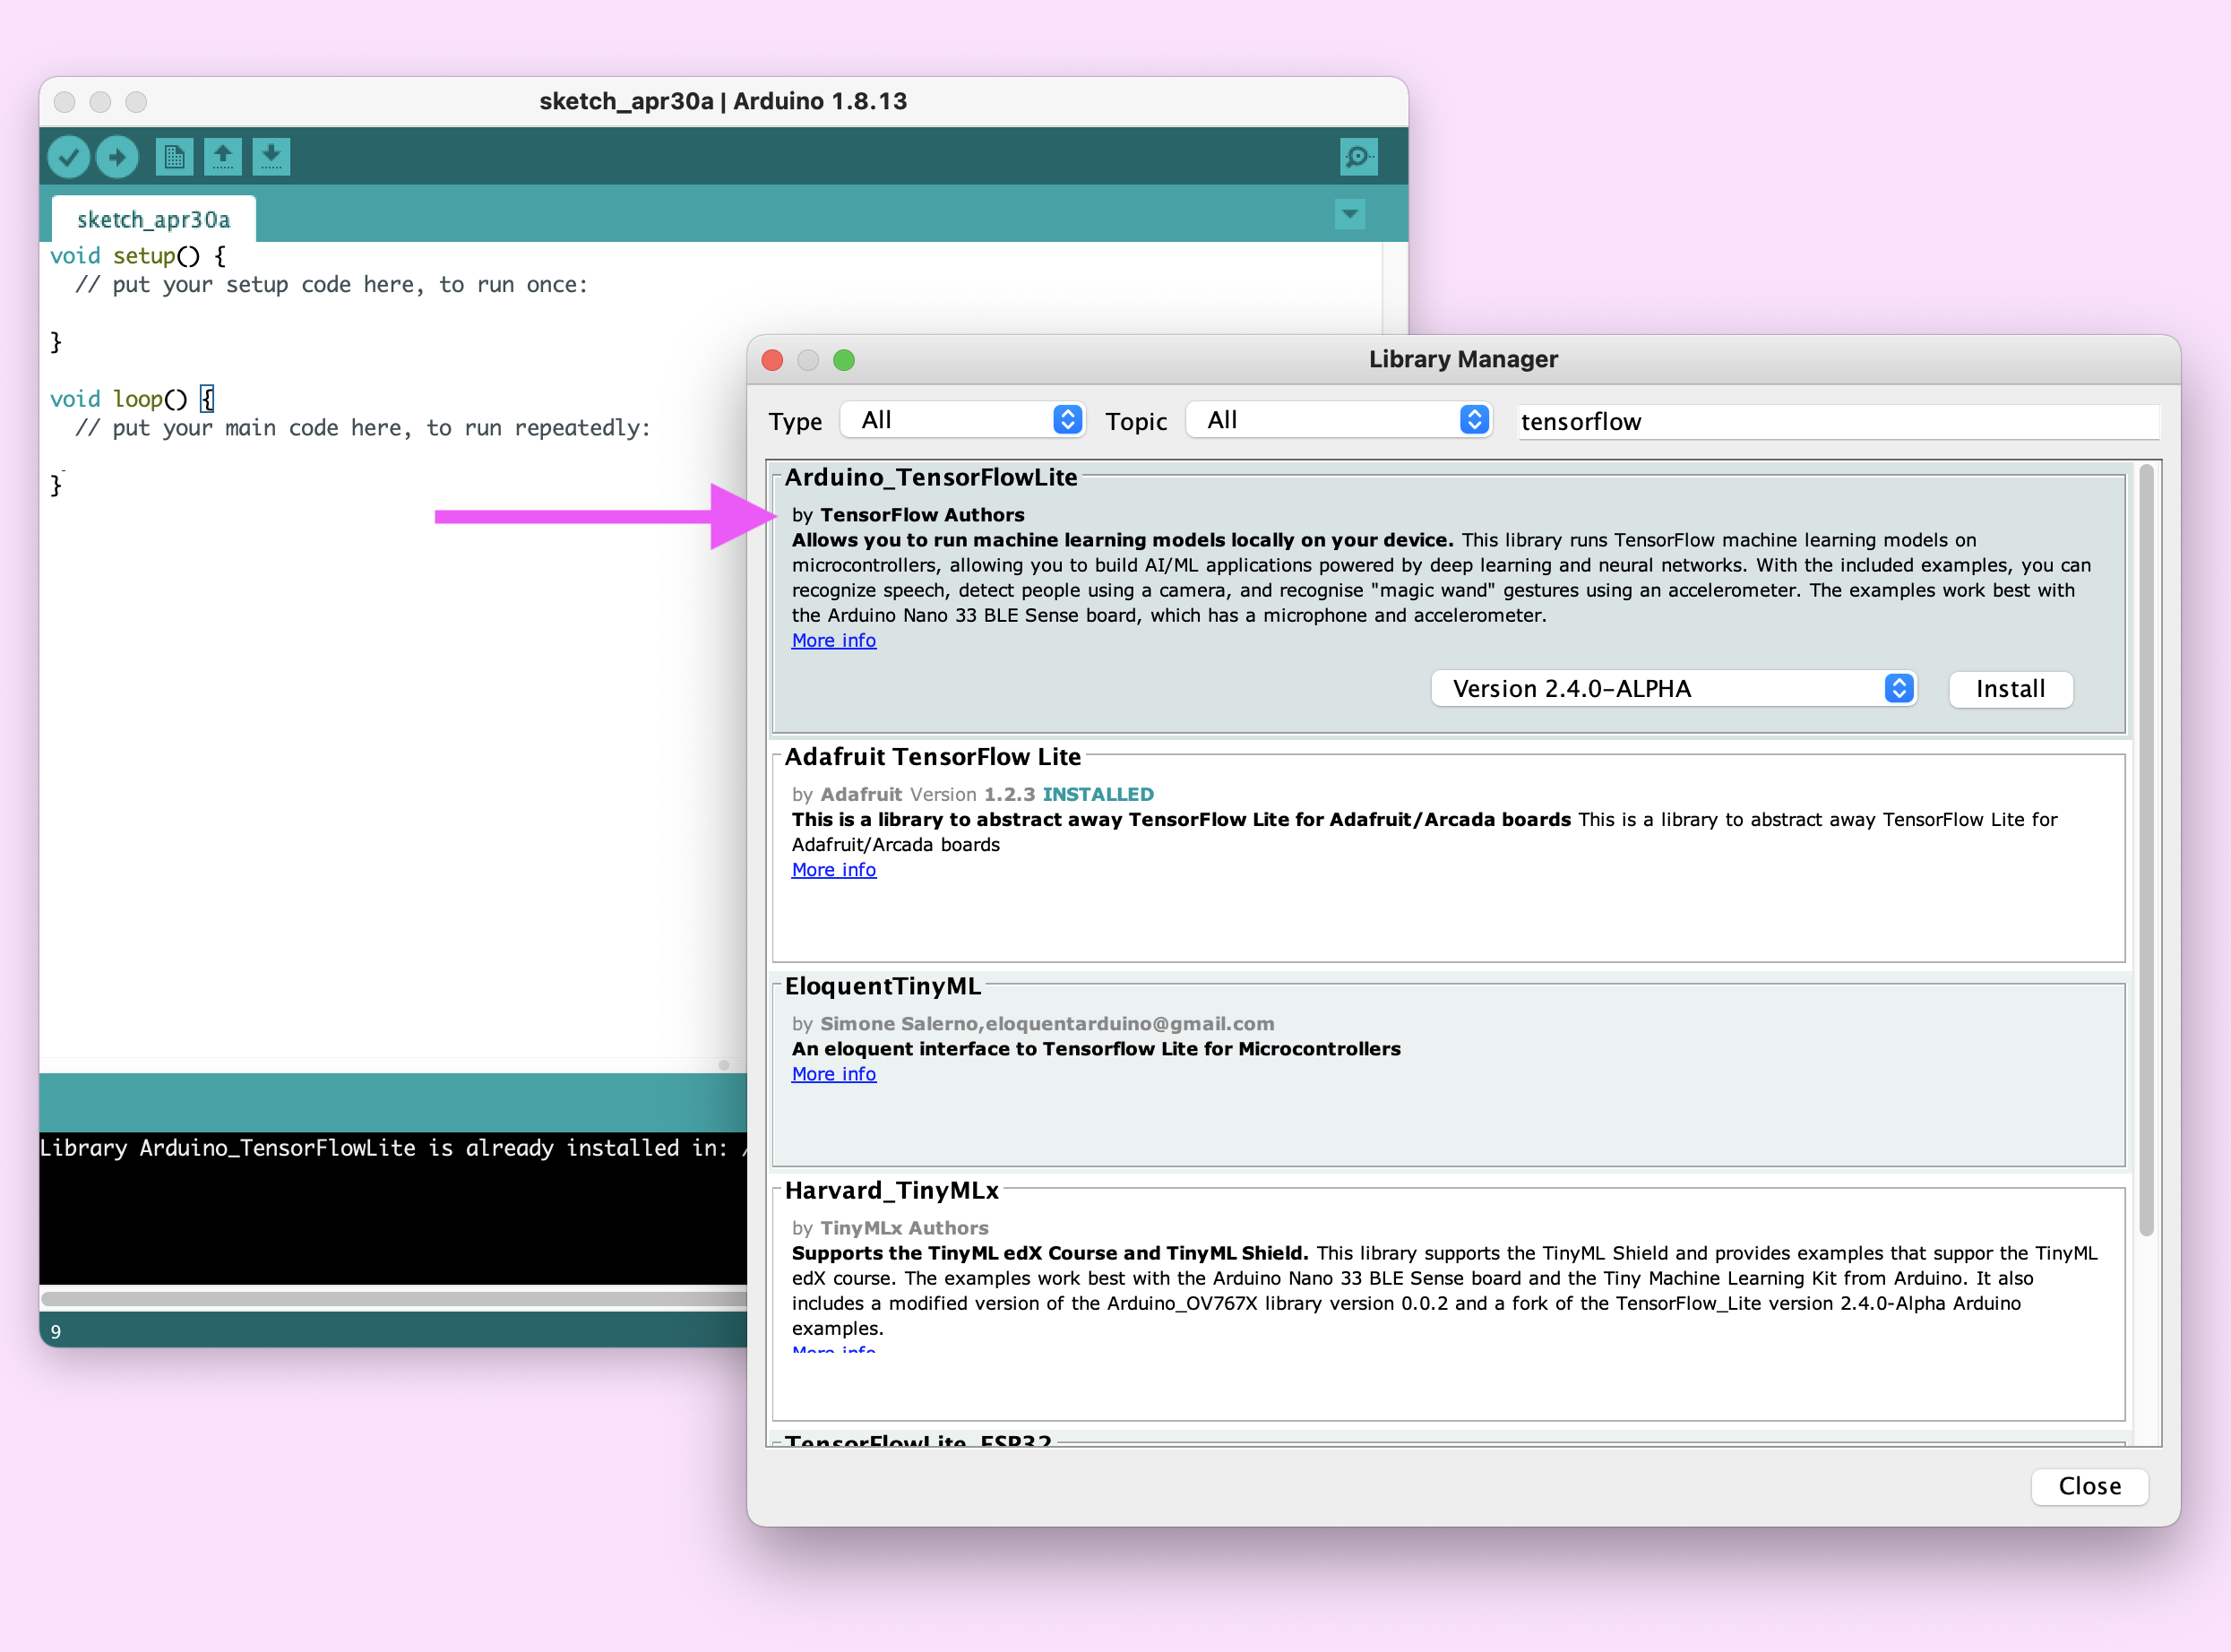Click Library Manager red close dot
Viewport: 2231px width, 1652px height.
pyautogui.click(x=772, y=360)
